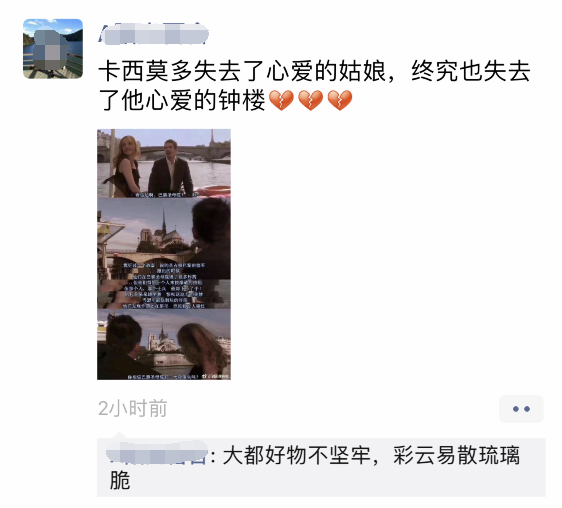Open the poster's blurred username link
562x508 pixels.
coord(153,34)
